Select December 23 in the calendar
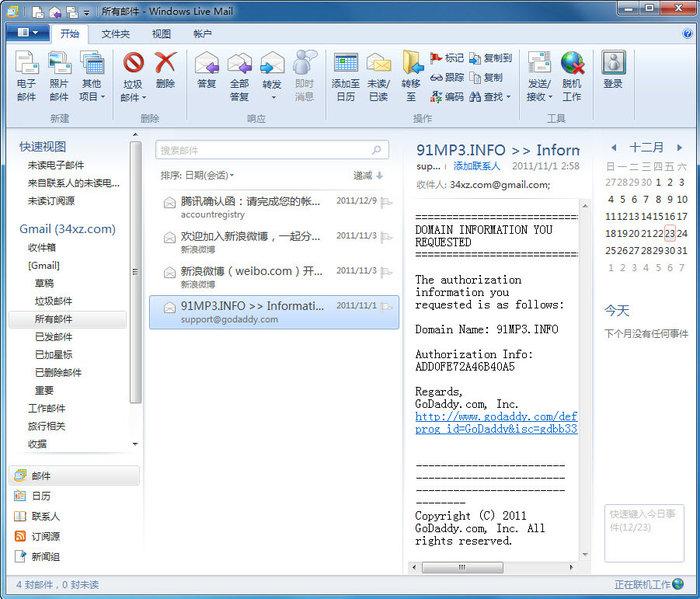This screenshot has height=599, width=700. pyautogui.click(x=669, y=233)
